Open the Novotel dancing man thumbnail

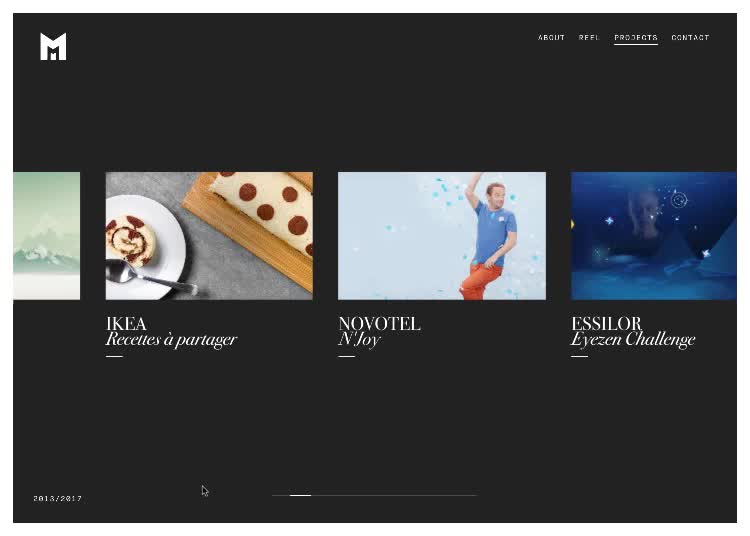[441, 236]
